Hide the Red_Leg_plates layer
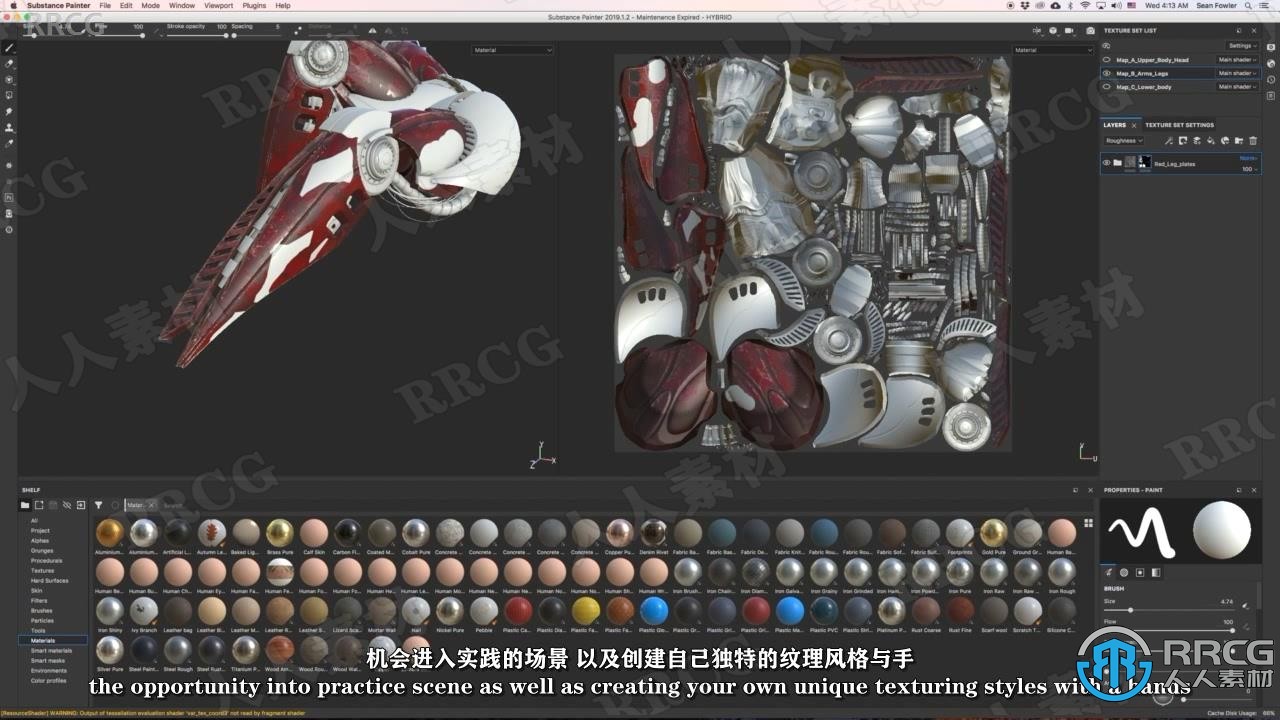 [x=1106, y=163]
